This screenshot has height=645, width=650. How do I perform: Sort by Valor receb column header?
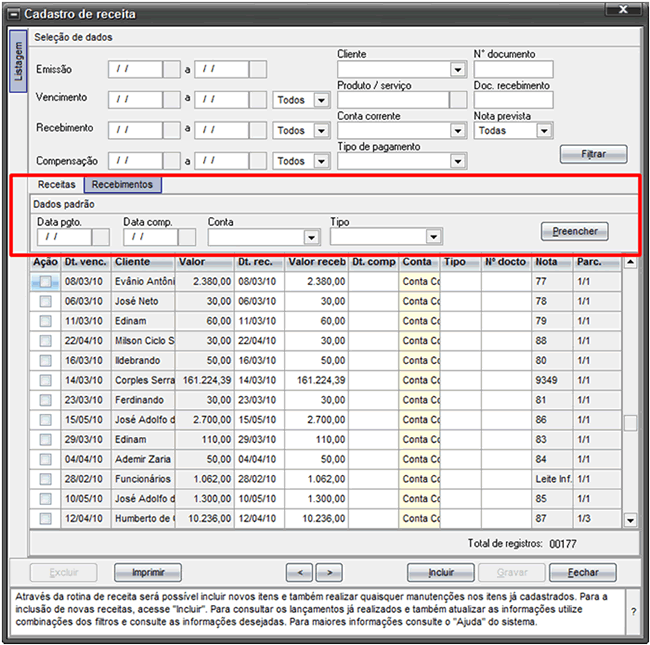(x=317, y=262)
